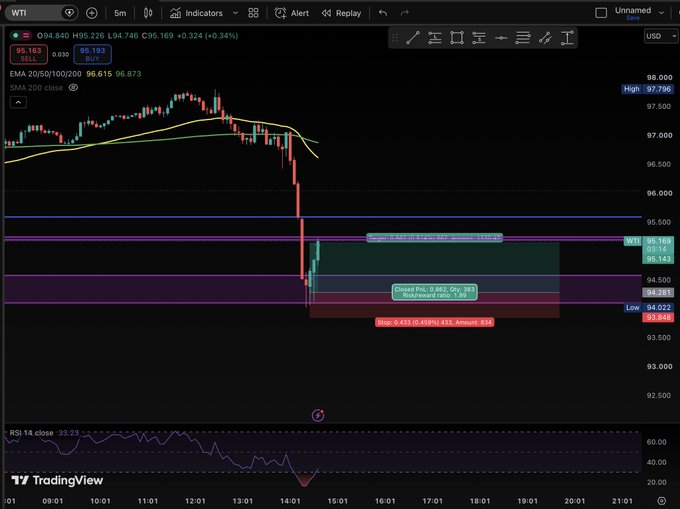Select the parallel lines Fib tool
This screenshot has height=509, width=680.
(x=523, y=38)
